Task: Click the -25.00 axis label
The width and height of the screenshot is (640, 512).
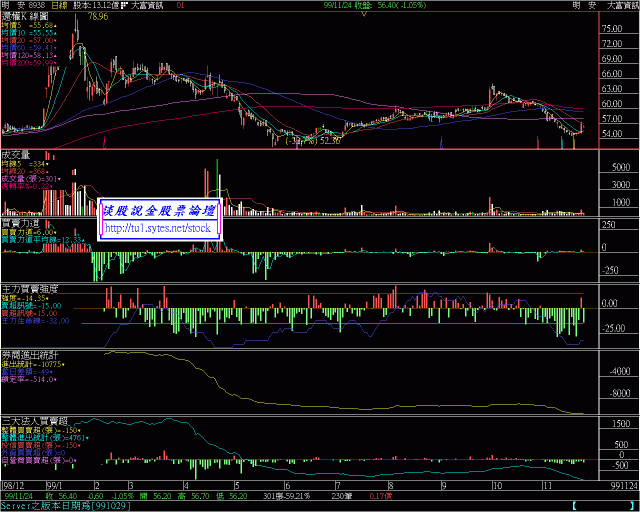Action: tap(613, 329)
